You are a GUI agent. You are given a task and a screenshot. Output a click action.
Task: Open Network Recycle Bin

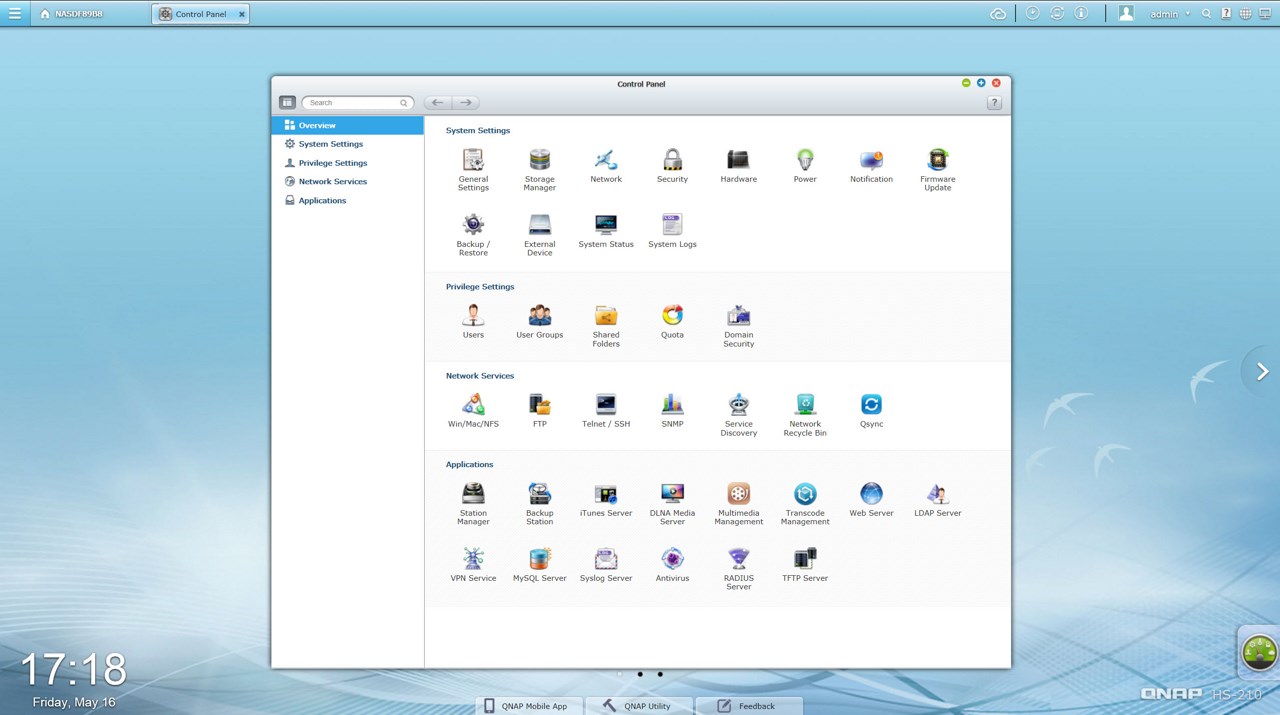(x=805, y=414)
